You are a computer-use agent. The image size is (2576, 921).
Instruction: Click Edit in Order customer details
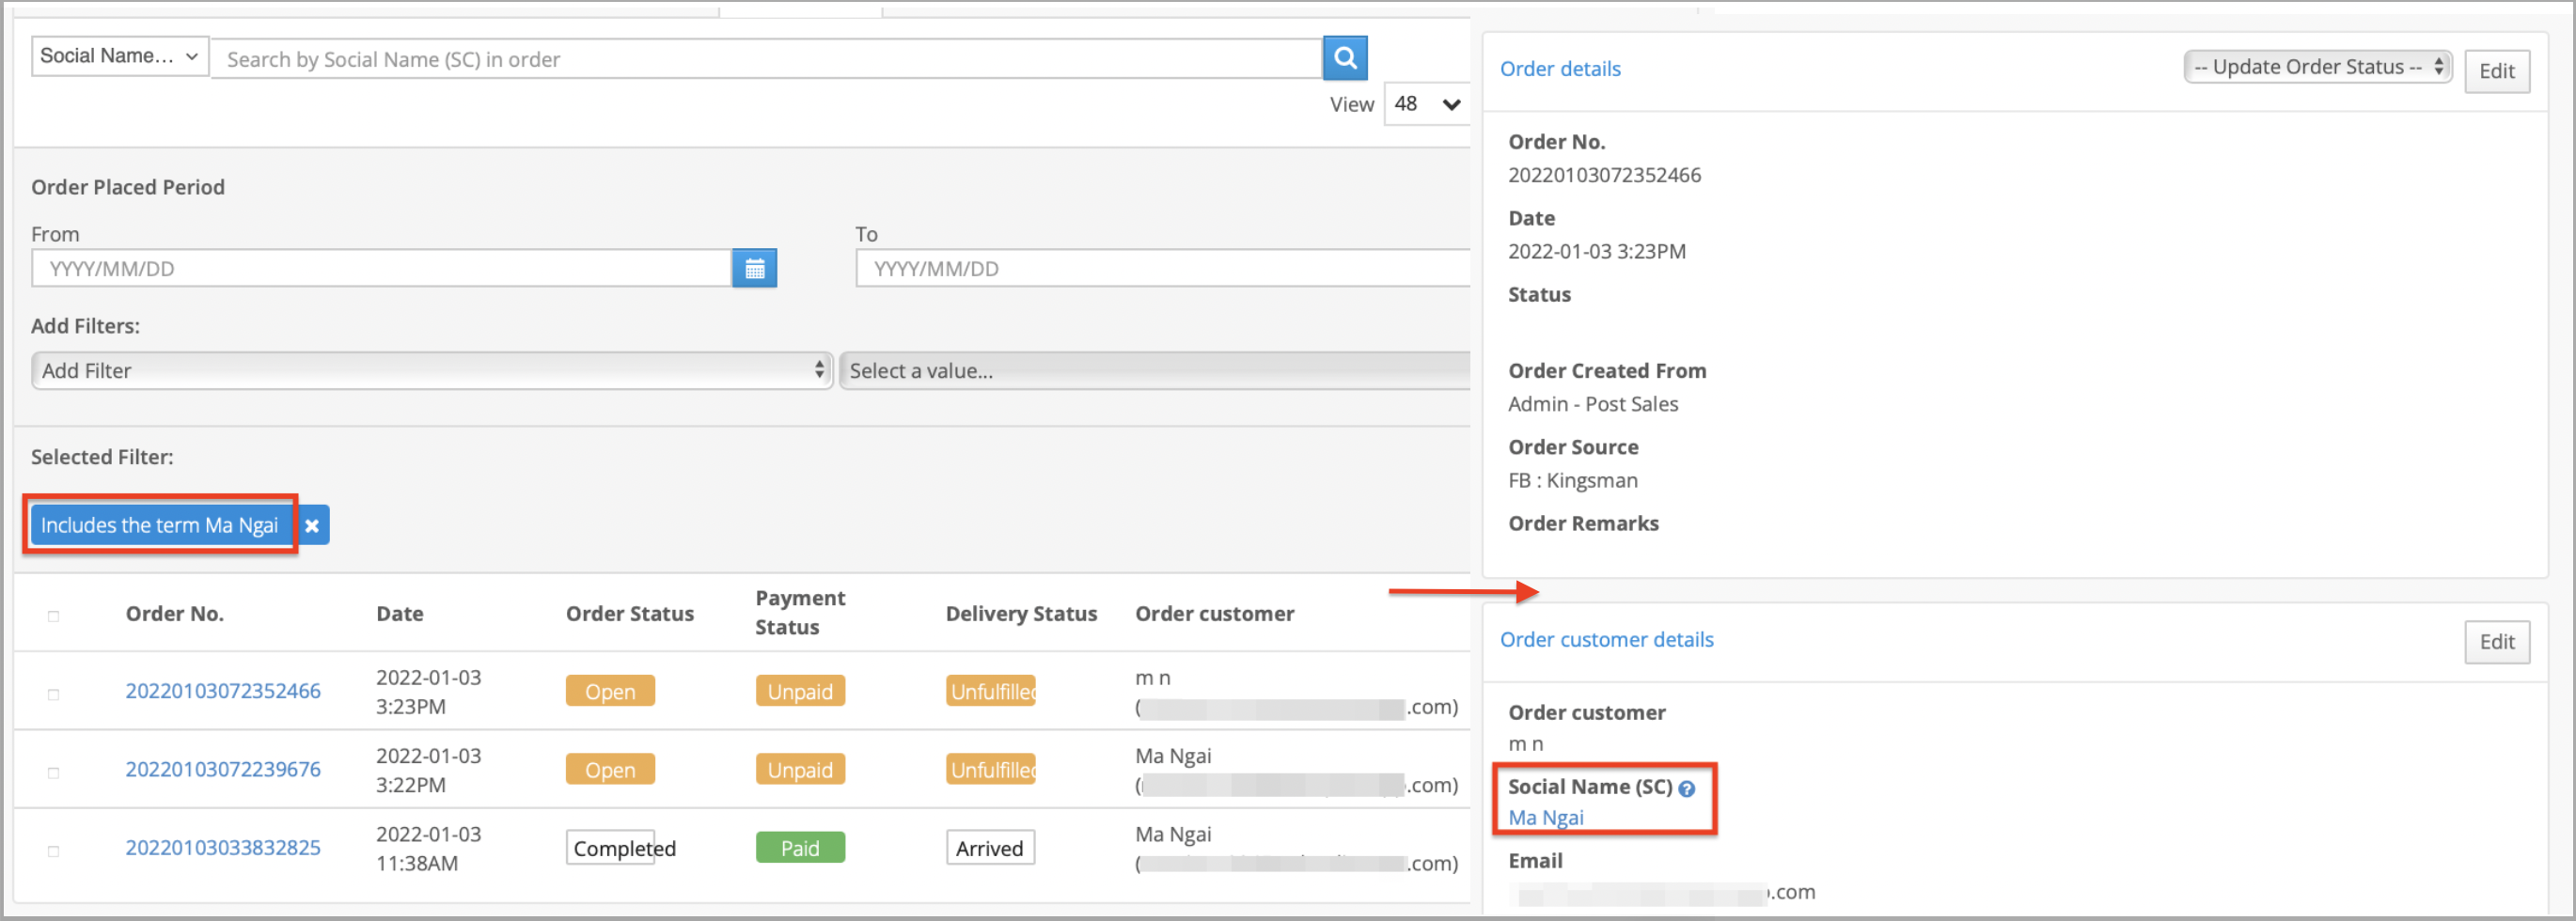coord(2497,642)
